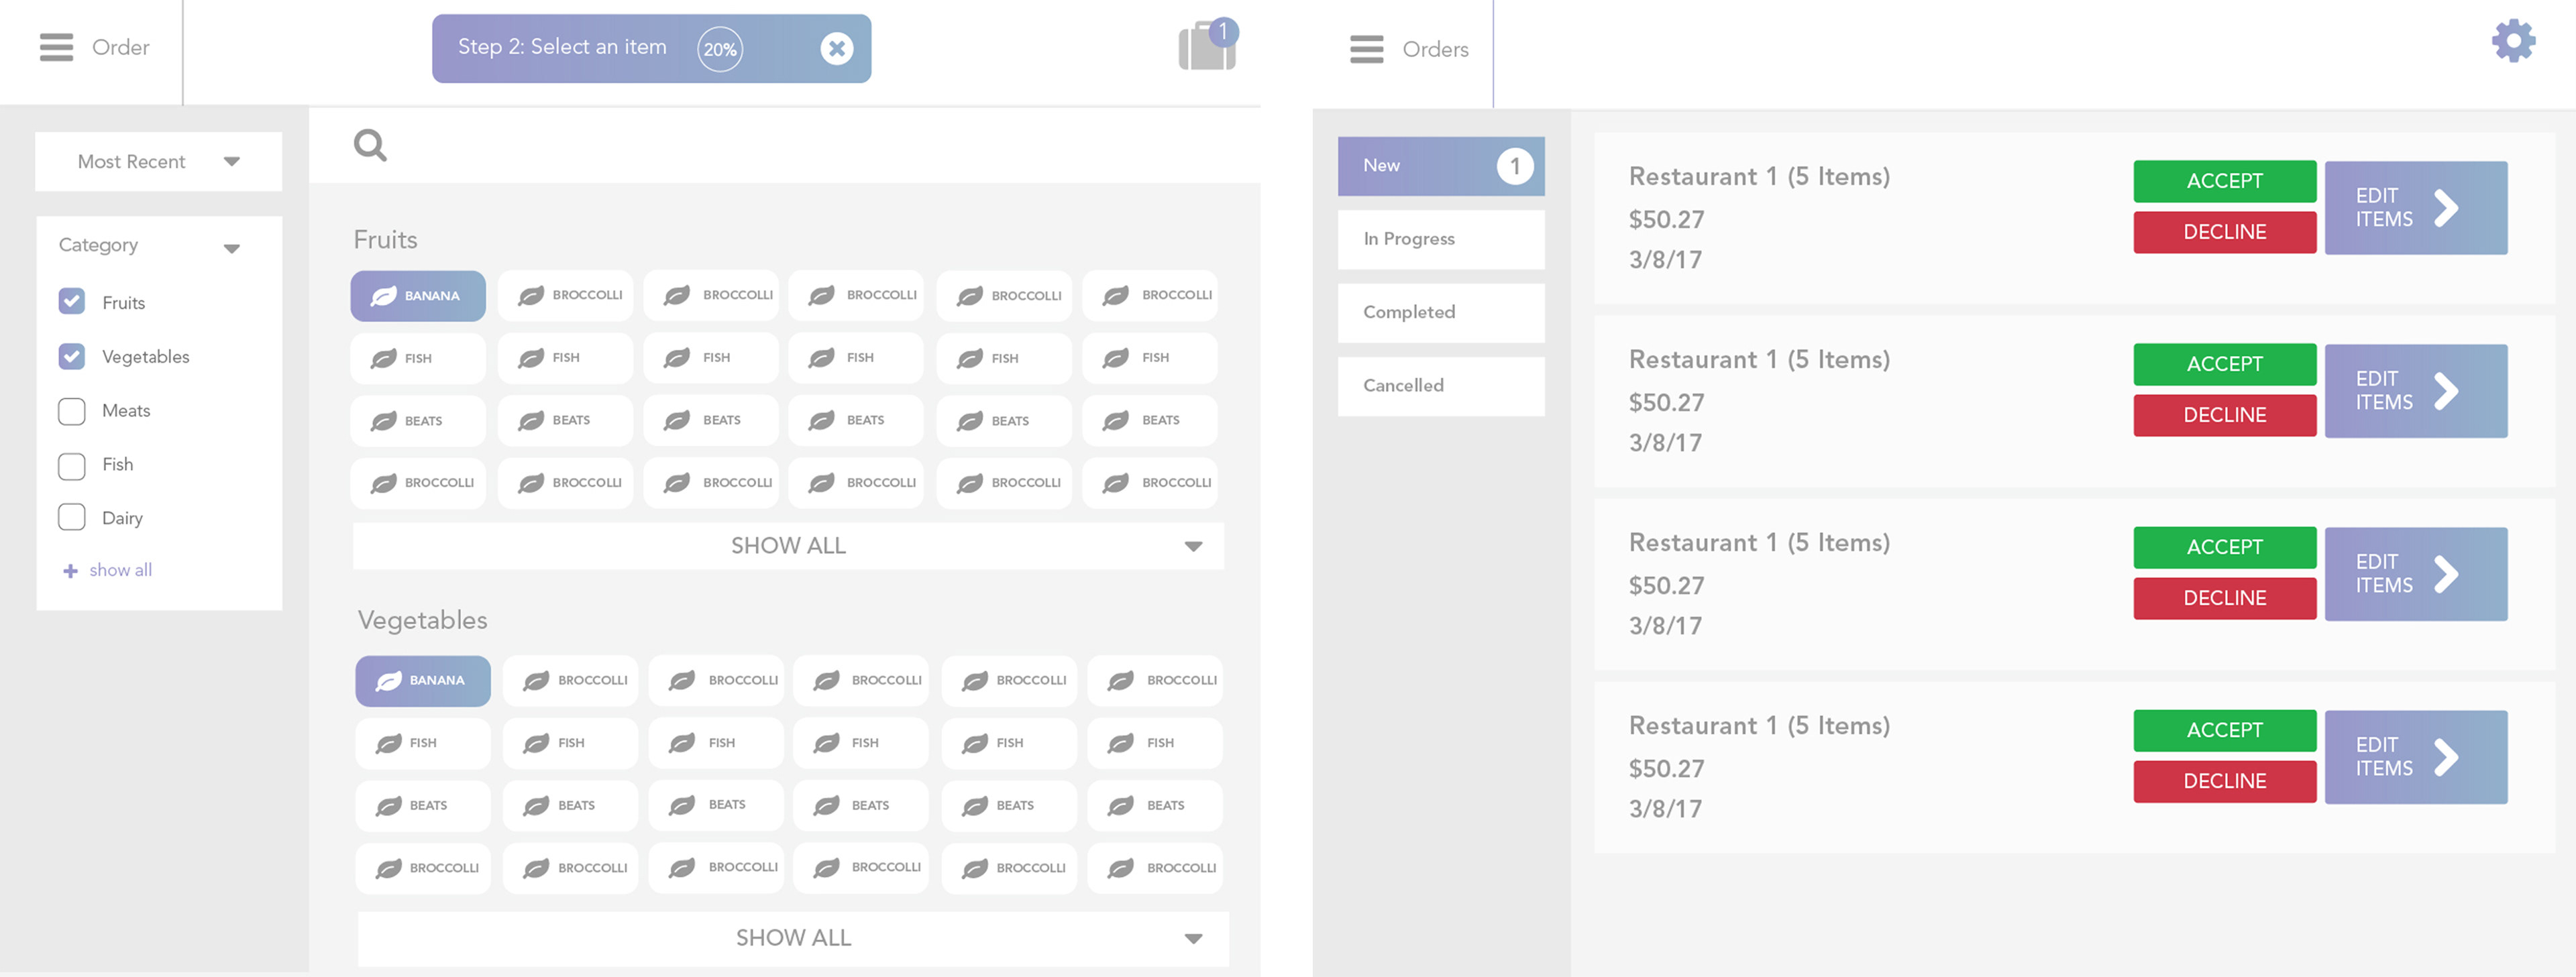Screen dimensions: 2576x977
Task: Click the Orders page title
Action: coord(1435,49)
